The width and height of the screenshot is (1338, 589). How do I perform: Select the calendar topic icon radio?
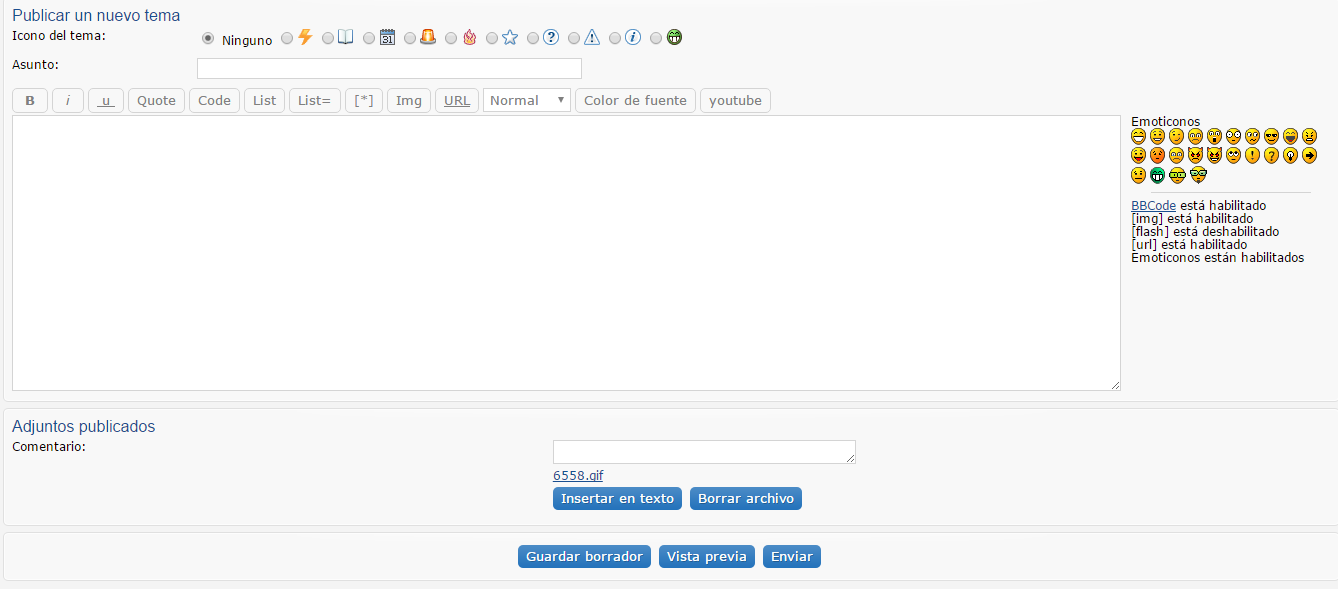(369, 39)
